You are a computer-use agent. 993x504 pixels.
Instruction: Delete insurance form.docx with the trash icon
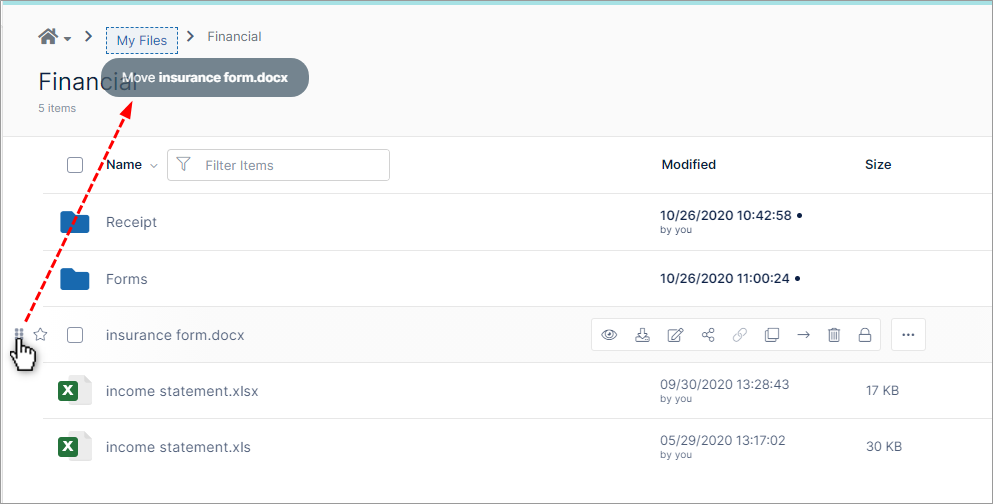[x=834, y=335]
